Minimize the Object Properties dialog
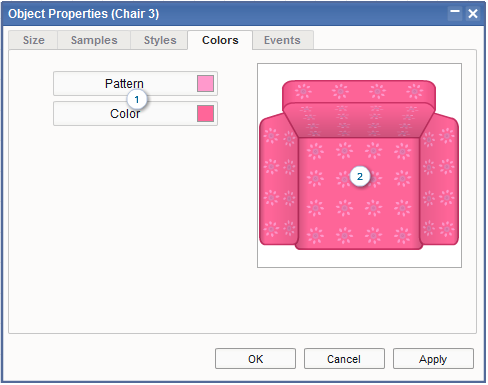Viewport: 488px width, 385px height. click(455, 14)
